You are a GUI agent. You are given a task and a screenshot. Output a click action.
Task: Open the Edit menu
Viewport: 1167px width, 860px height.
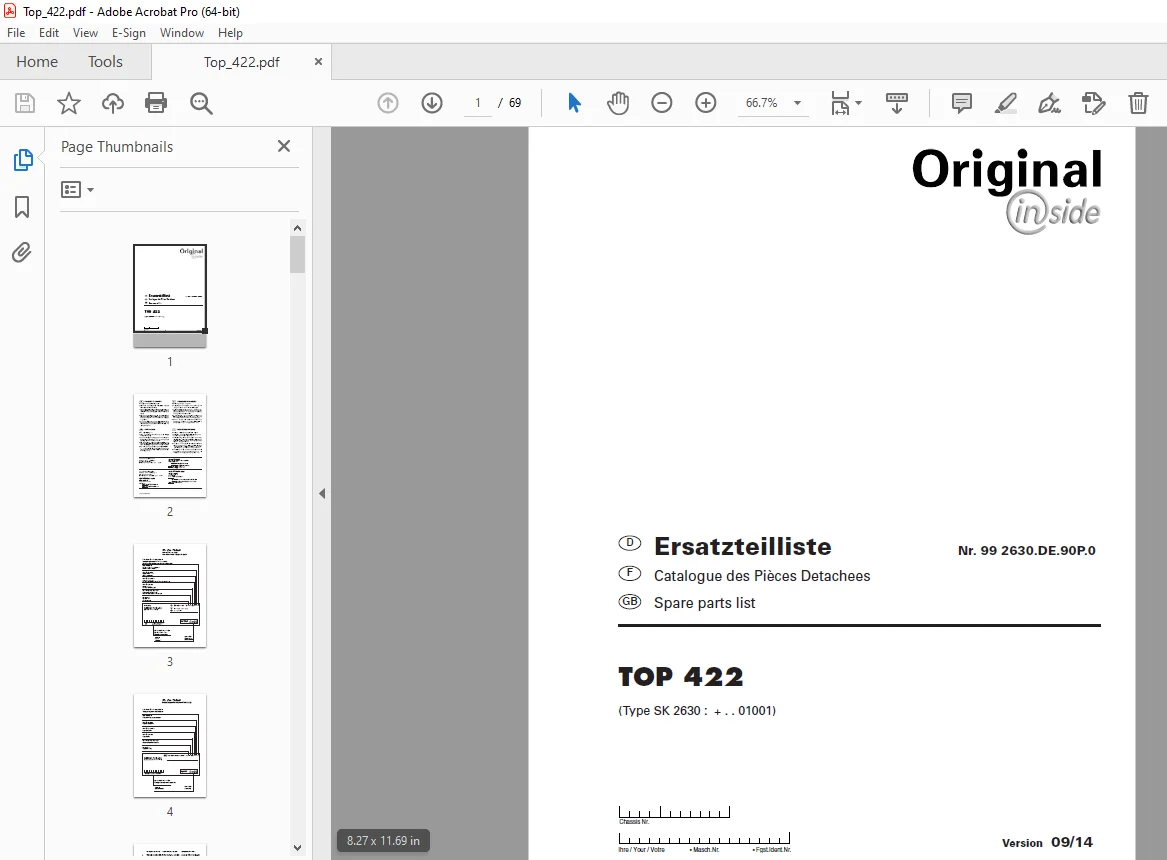coord(48,33)
